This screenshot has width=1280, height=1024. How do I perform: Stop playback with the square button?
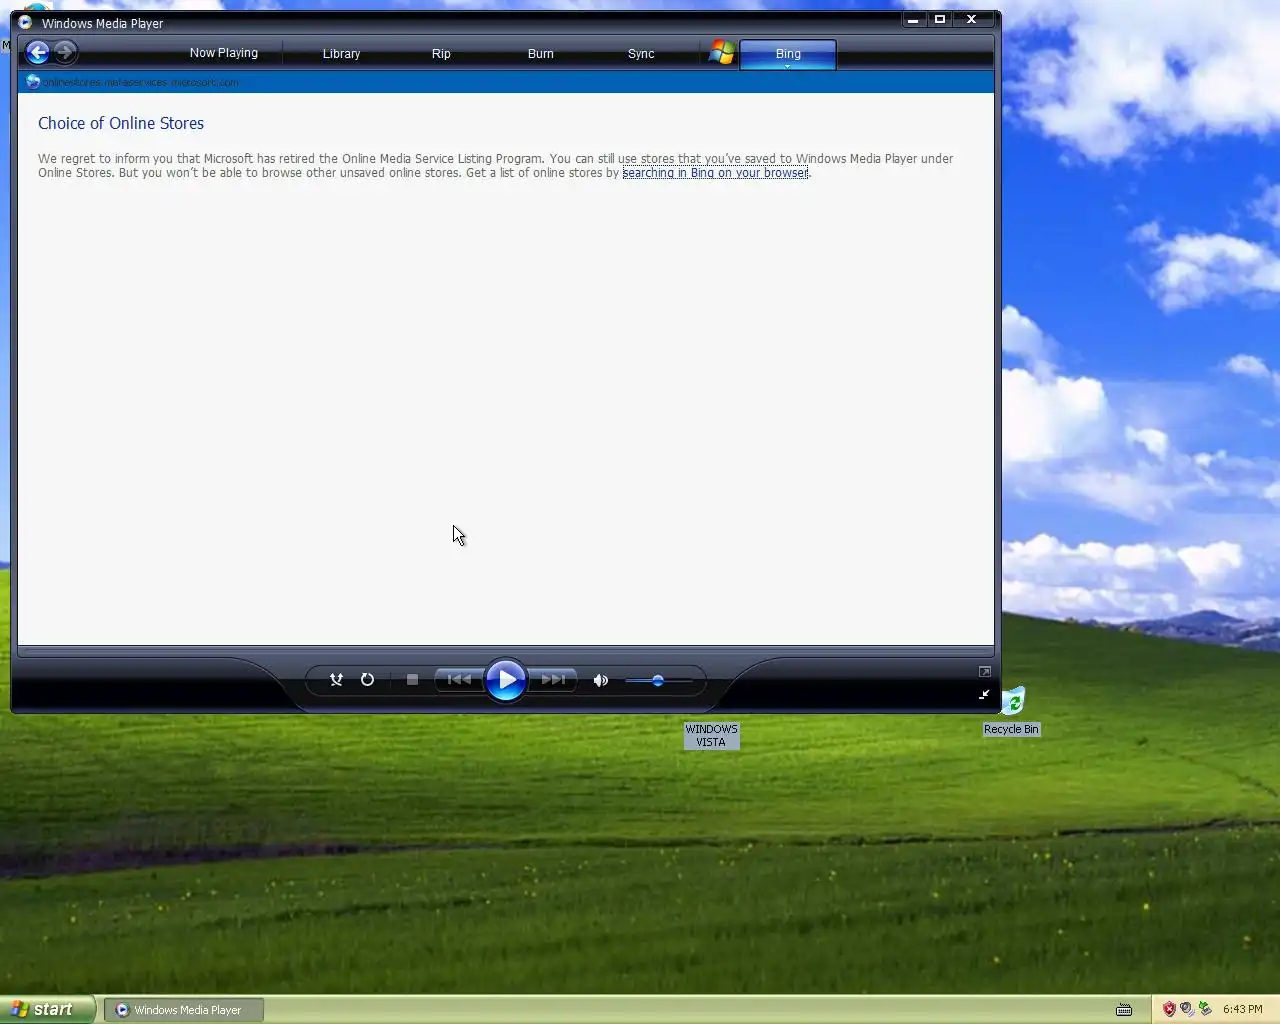click(412, 680)
